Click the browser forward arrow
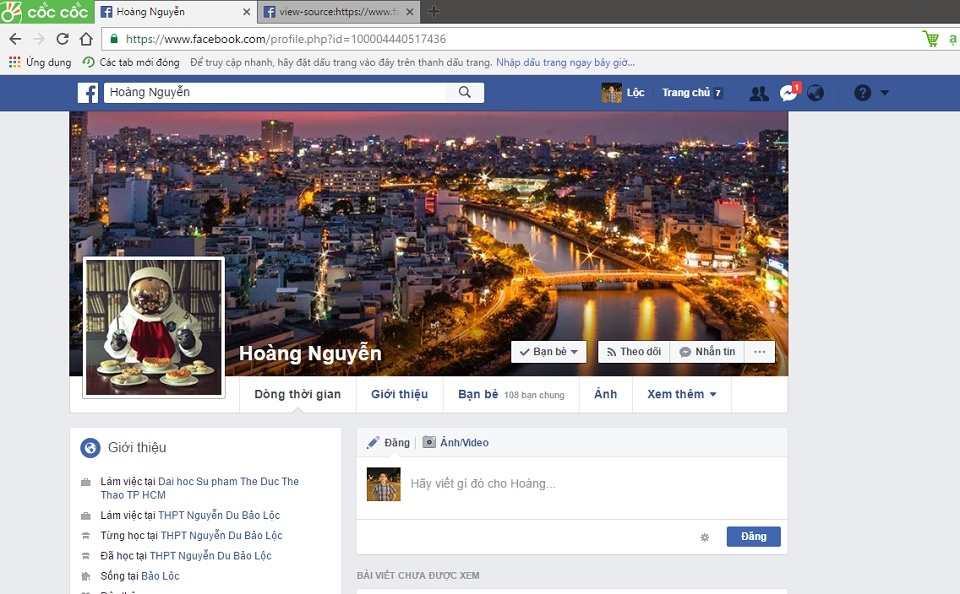Viewport: 960px width, 594px height. click(x=39, y=39)
